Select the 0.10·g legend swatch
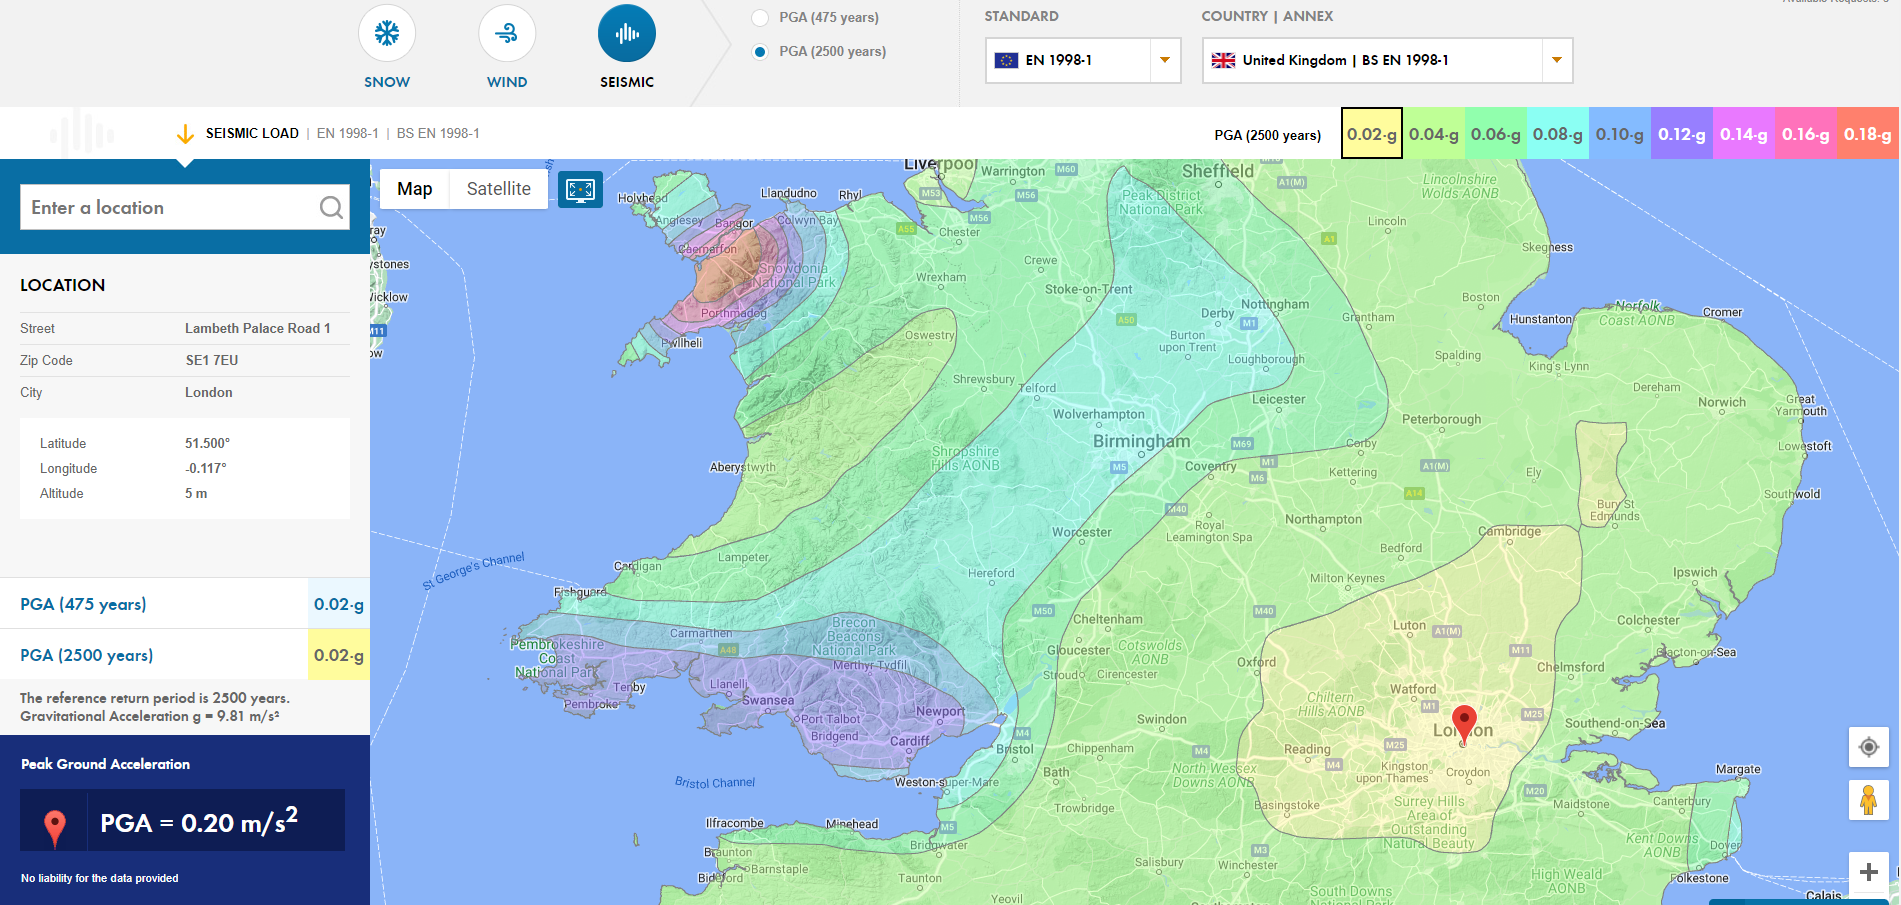 click(x=1620, y=134)
